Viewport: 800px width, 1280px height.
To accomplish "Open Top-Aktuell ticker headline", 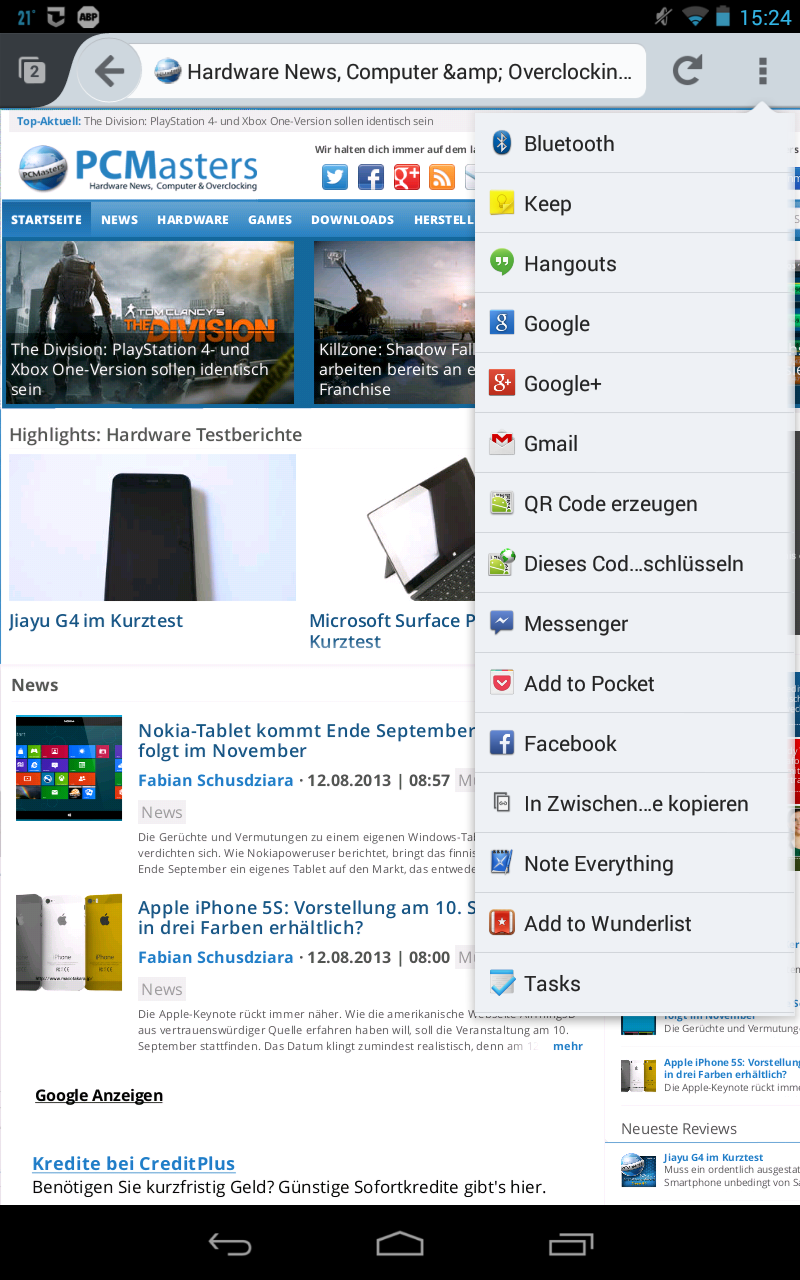I will tap(258, 121).
